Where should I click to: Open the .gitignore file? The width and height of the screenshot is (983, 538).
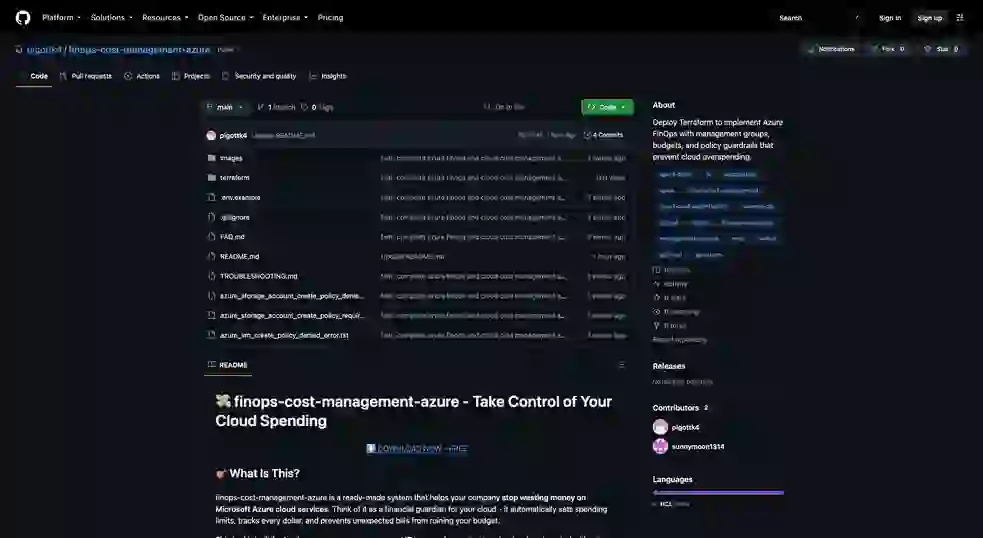coord(234,218)
